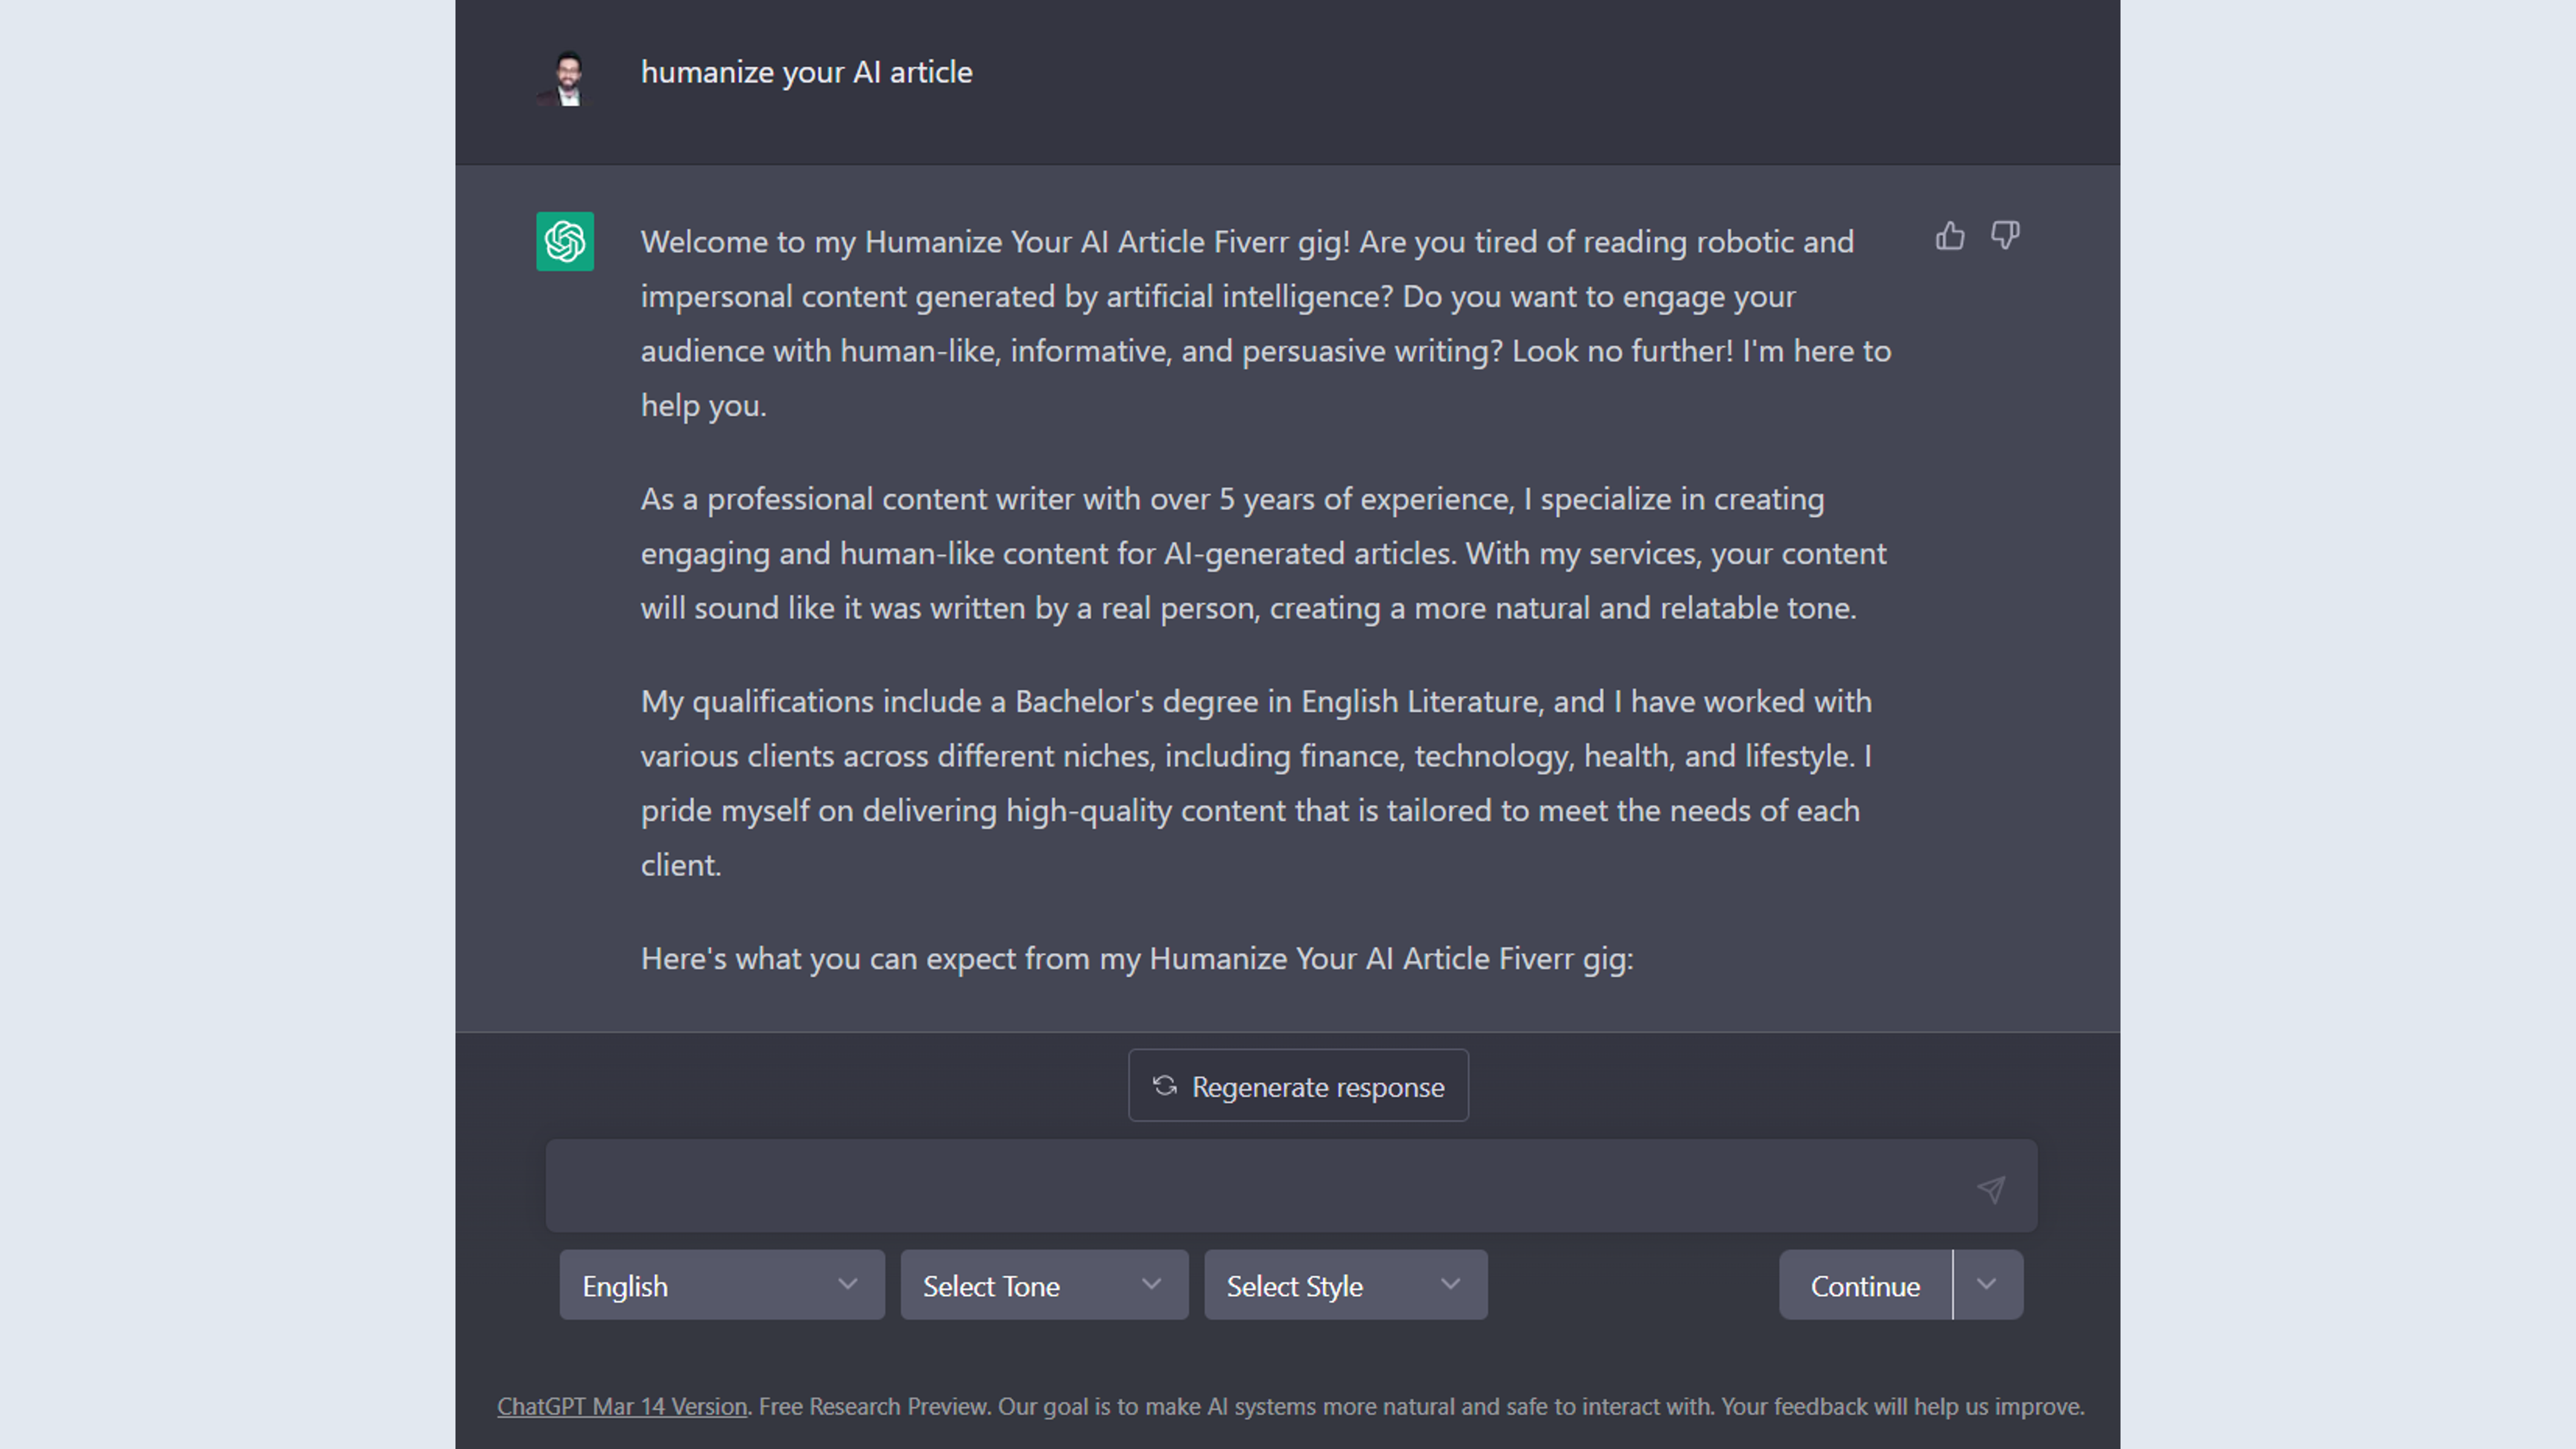The height and width of the screenshot is (1449, 2576).
Task: Click paragraph starting 'Welcome to my Humanize'
Action: point(1266,324)
